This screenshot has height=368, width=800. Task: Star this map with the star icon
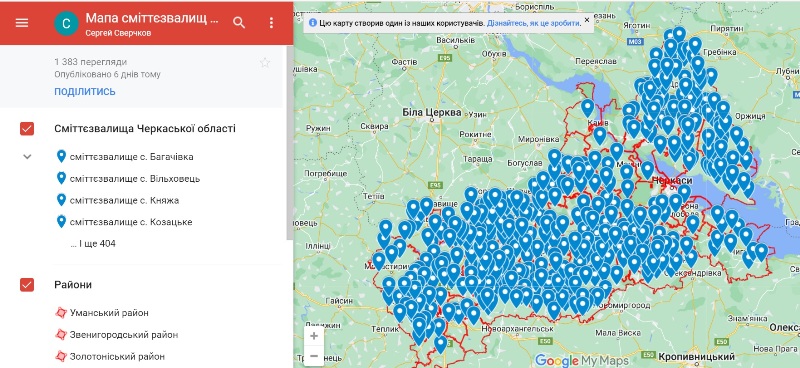click(x=264, y=63)
